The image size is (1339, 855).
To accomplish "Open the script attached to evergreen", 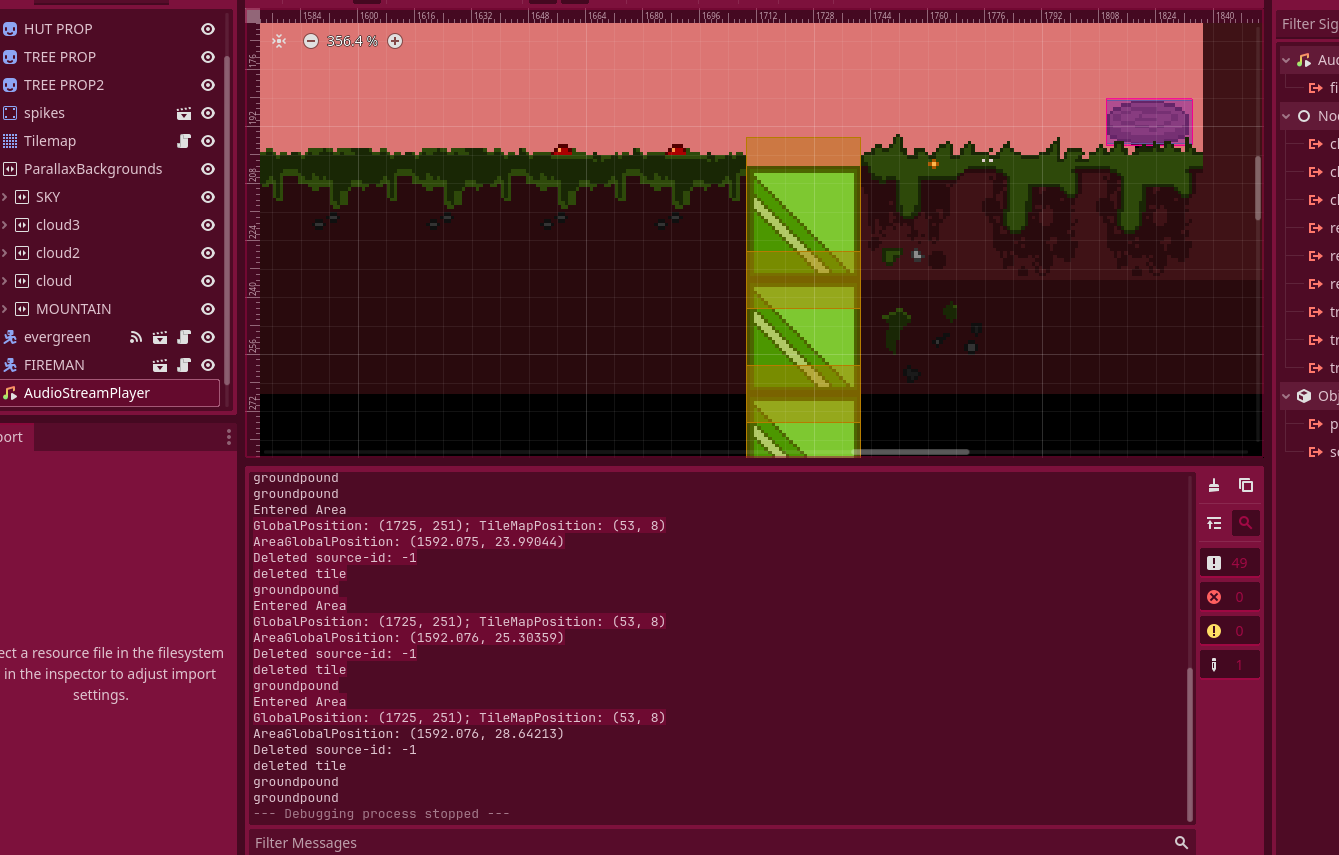I will click(x=184, y=337).
